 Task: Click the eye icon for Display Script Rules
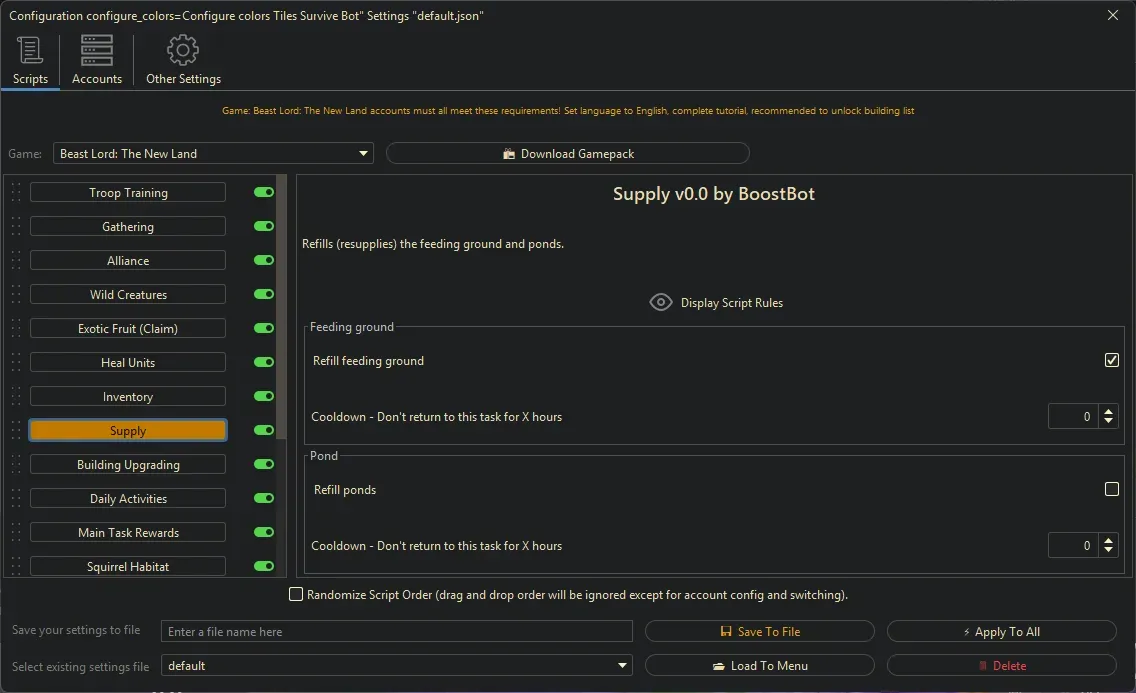coord(660,302)
